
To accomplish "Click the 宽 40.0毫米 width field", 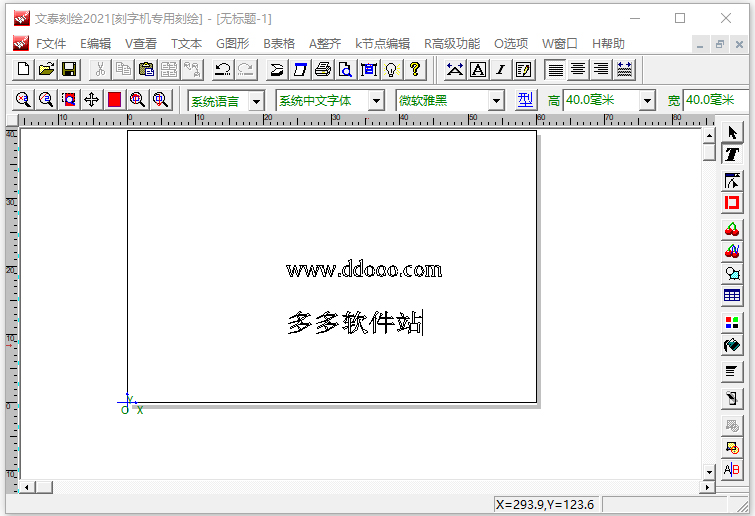I will (x=716, y=100).
